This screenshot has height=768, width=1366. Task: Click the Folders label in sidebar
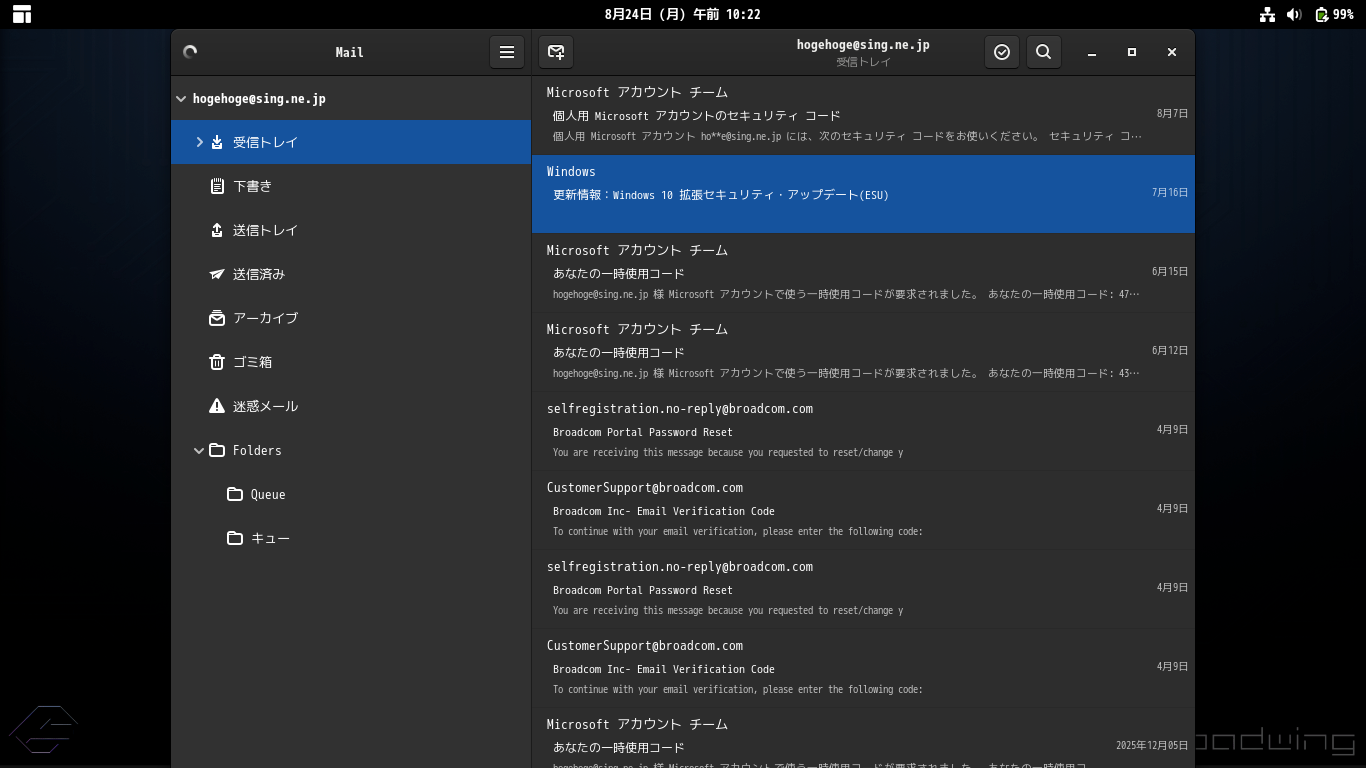coord(257,450)
